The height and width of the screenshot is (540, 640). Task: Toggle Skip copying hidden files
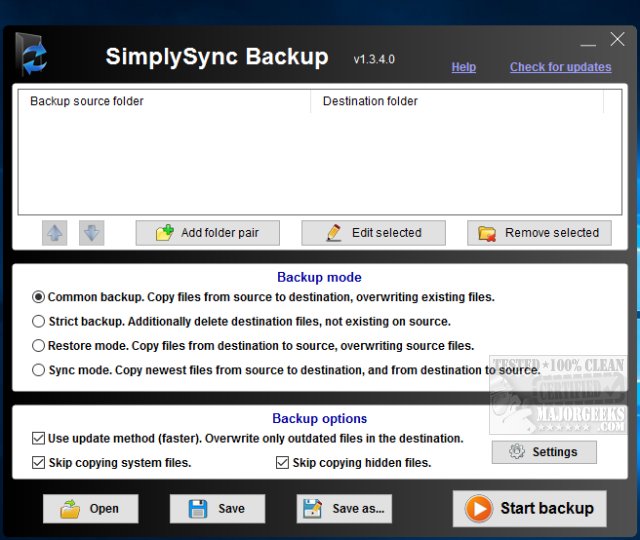pos(283,463)
